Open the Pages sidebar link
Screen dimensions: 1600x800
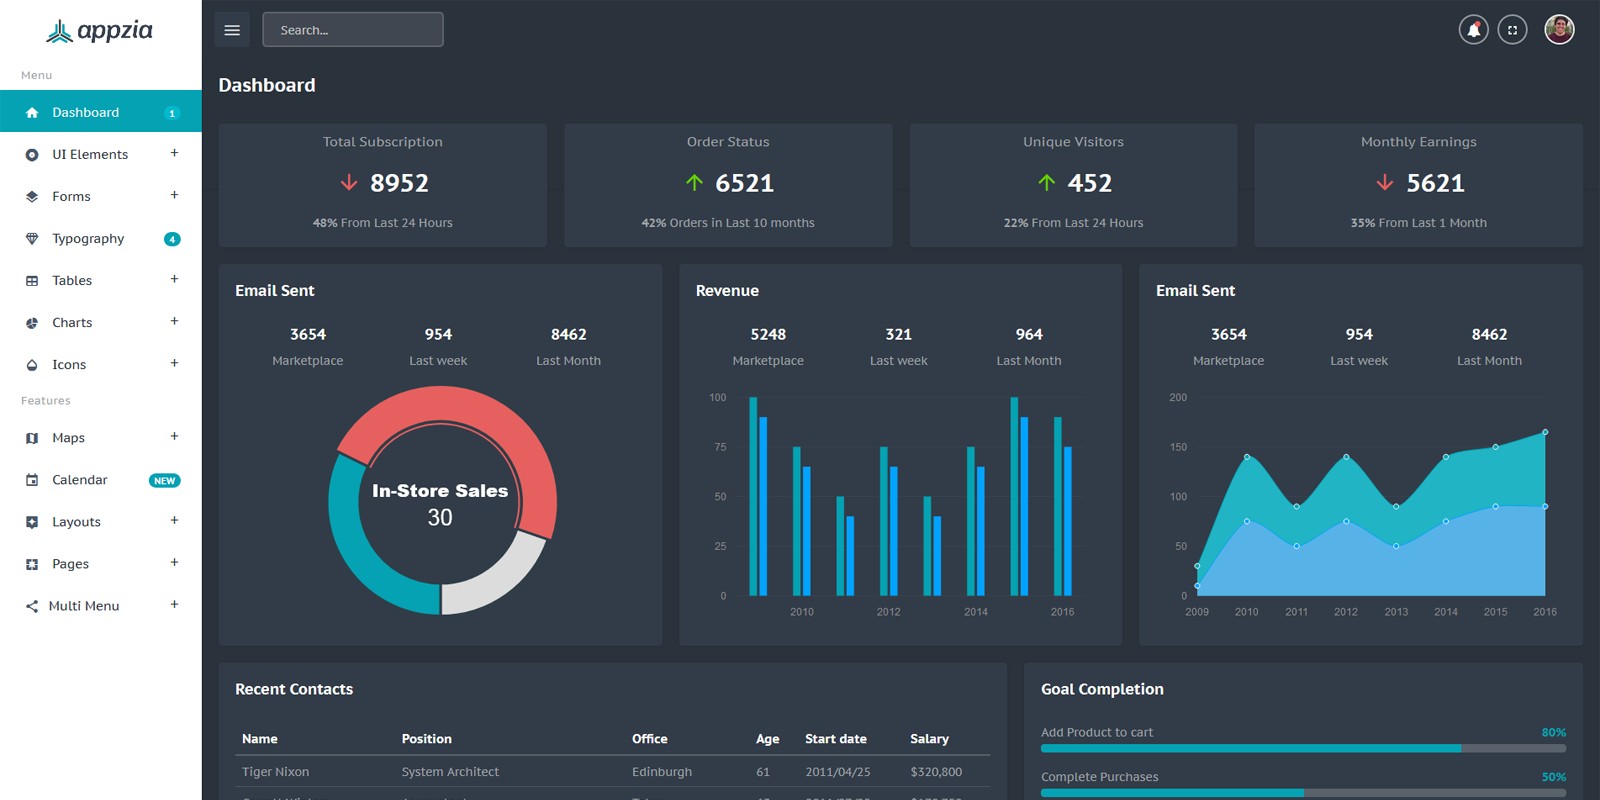point(70,564)
